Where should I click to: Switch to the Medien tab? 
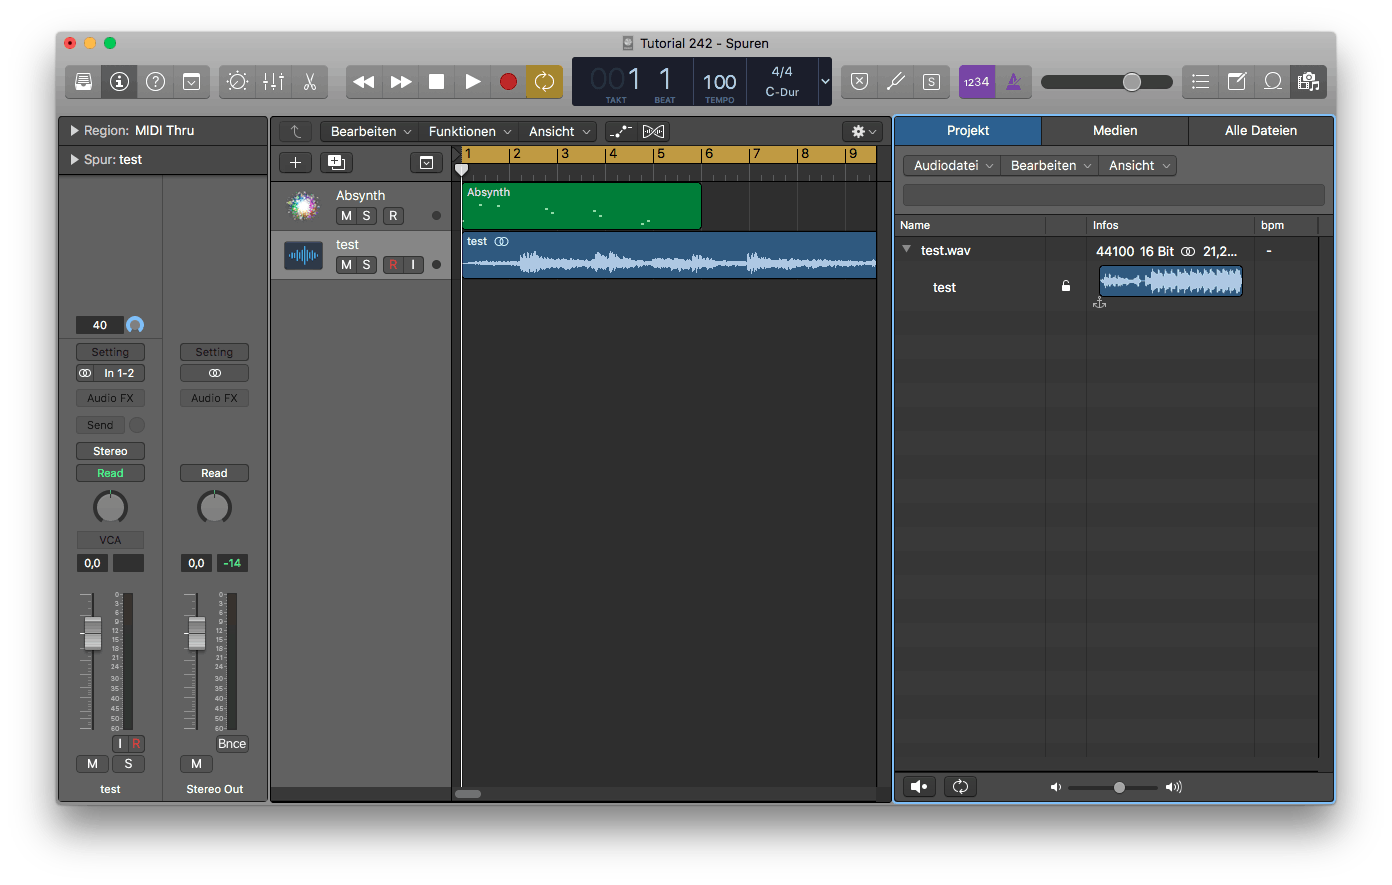(1114, 131)
